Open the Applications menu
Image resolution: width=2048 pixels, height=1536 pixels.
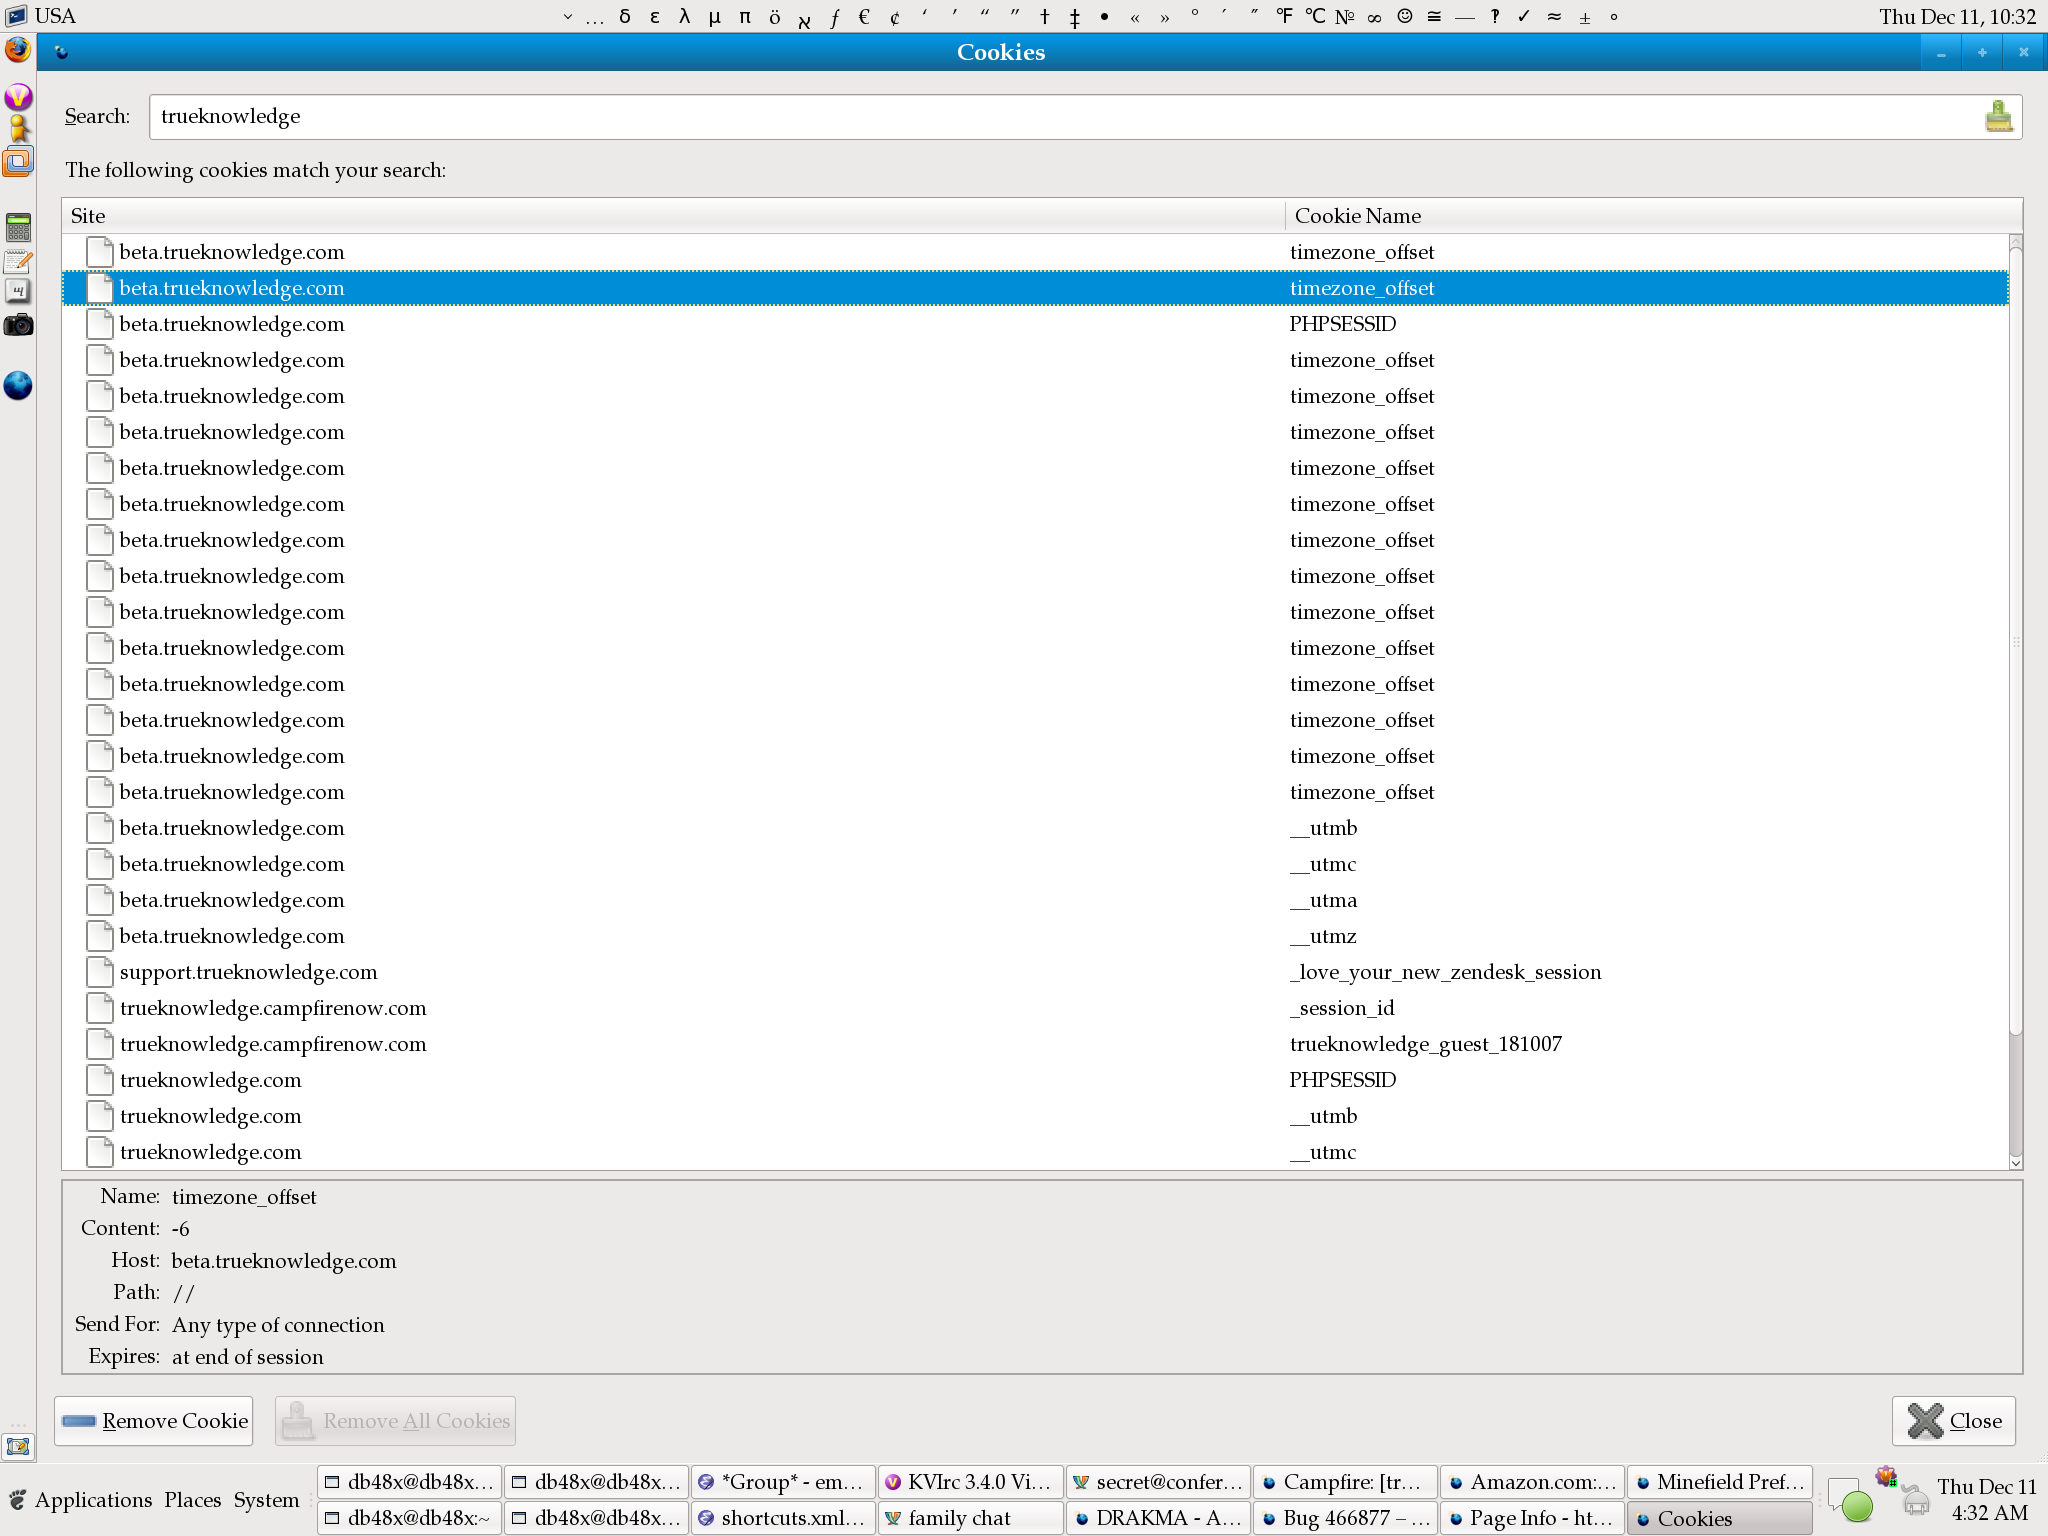click(93, 1500)
